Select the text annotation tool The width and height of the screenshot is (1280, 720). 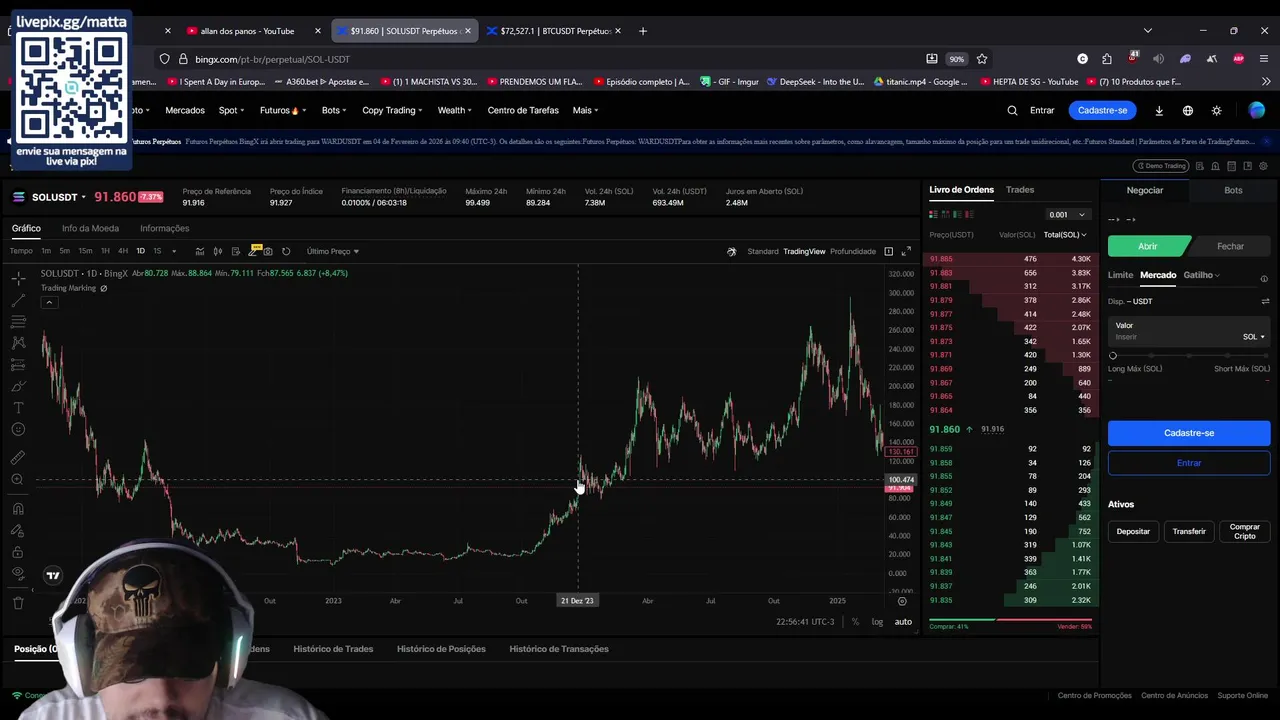pos(18,407)
